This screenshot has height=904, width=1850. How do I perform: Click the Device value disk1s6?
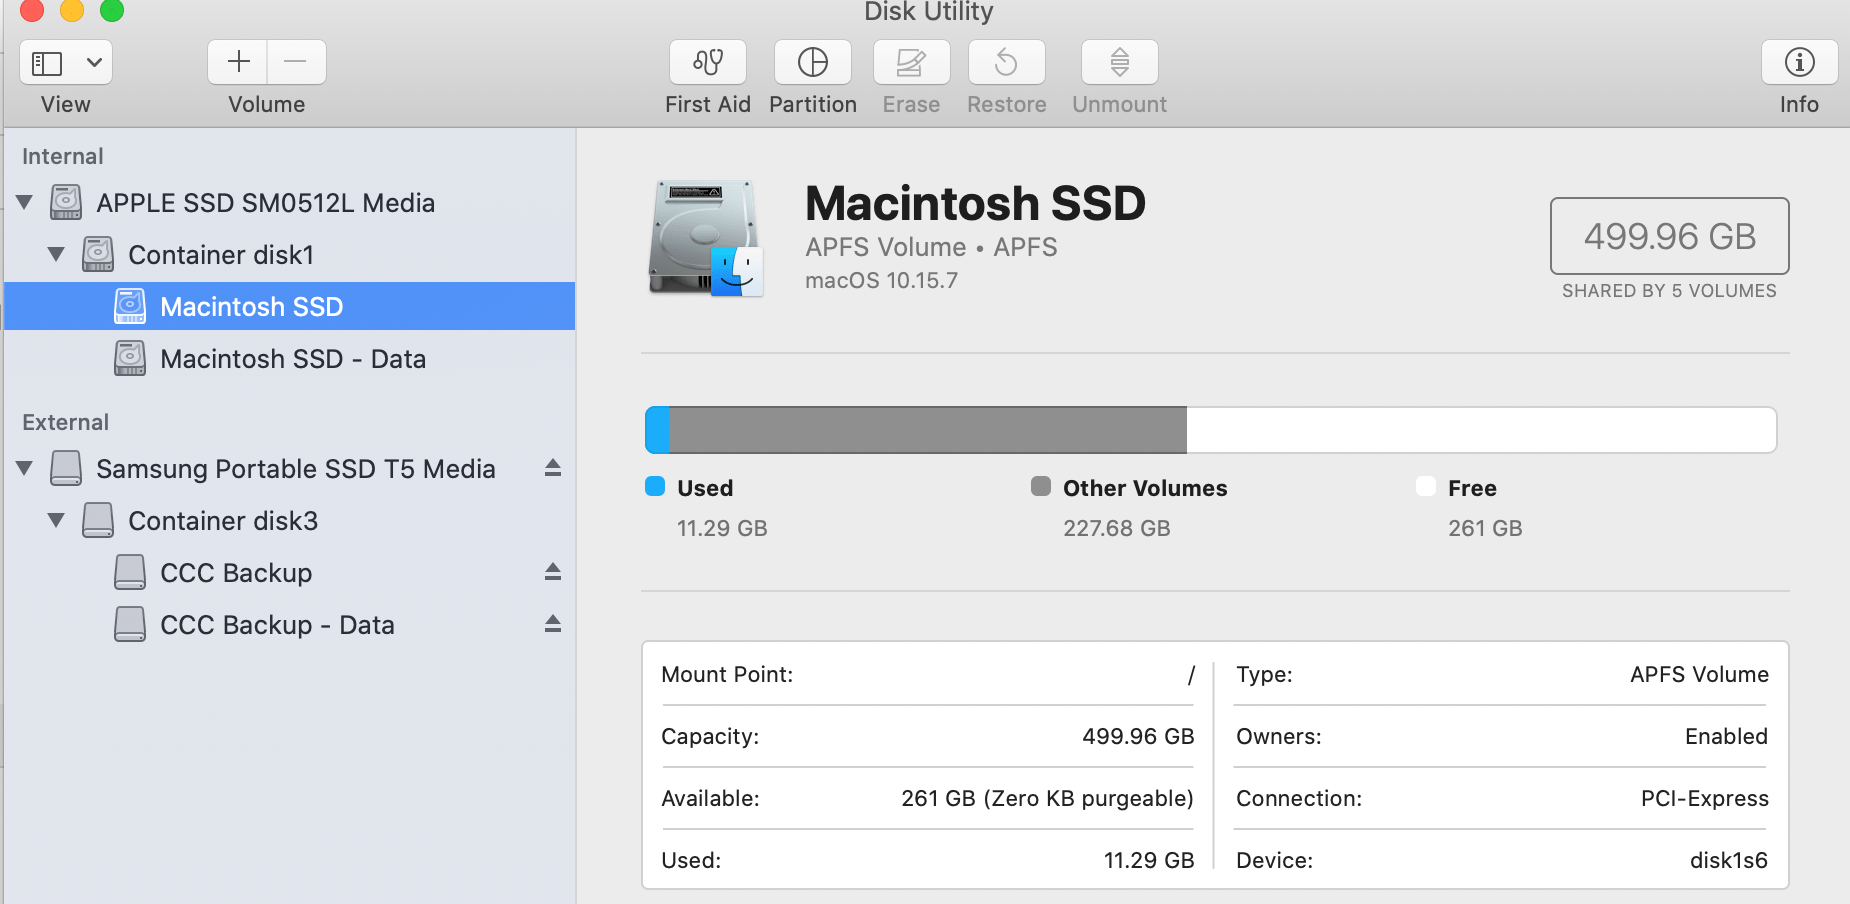1728,860
